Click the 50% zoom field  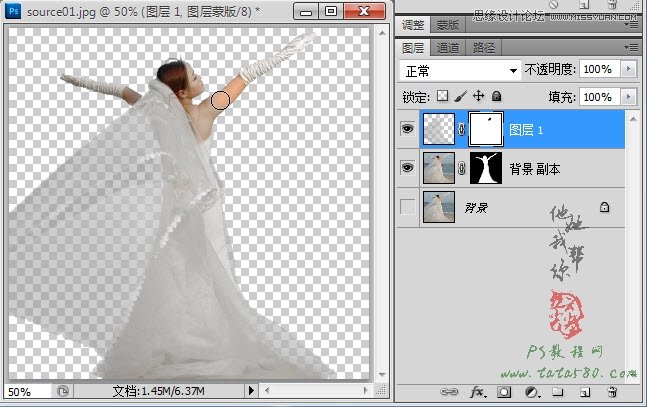(x=28, y=391)
